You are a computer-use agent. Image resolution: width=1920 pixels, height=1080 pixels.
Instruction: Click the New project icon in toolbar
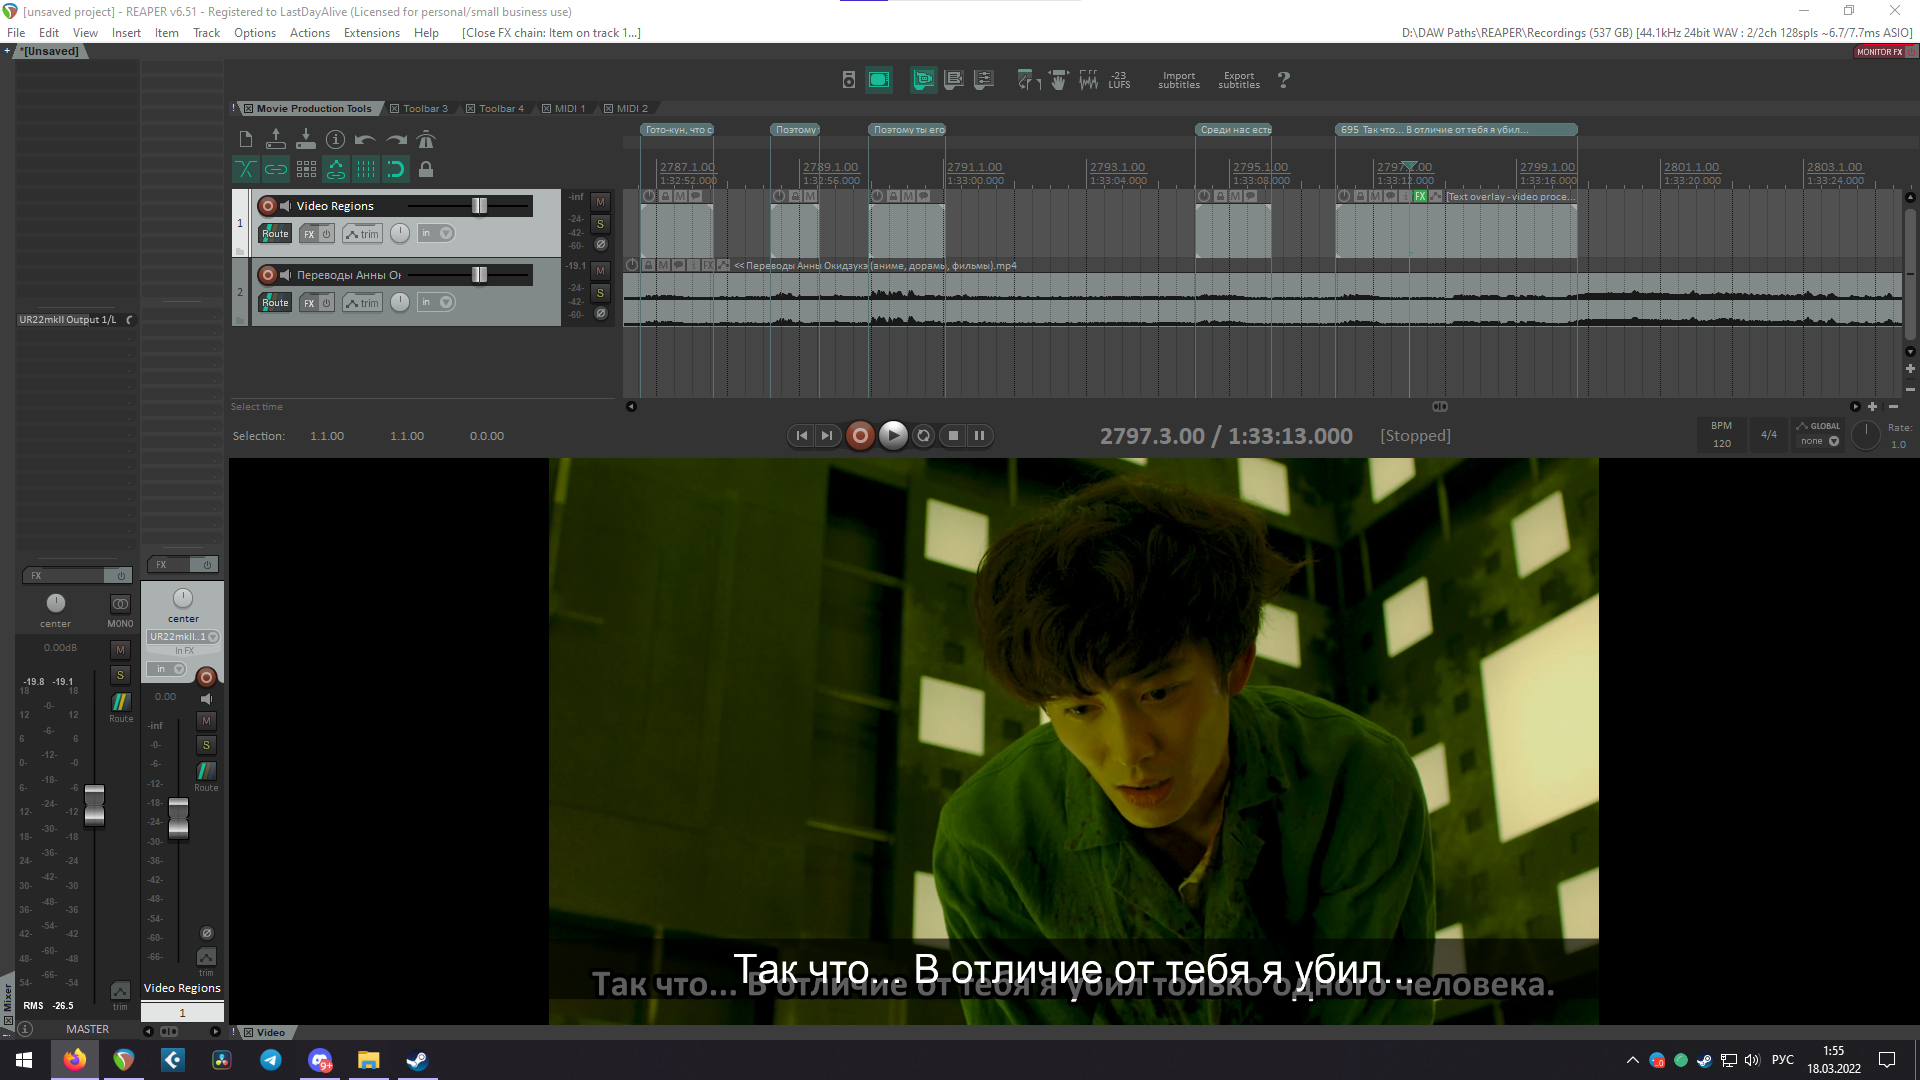point(246,140)
